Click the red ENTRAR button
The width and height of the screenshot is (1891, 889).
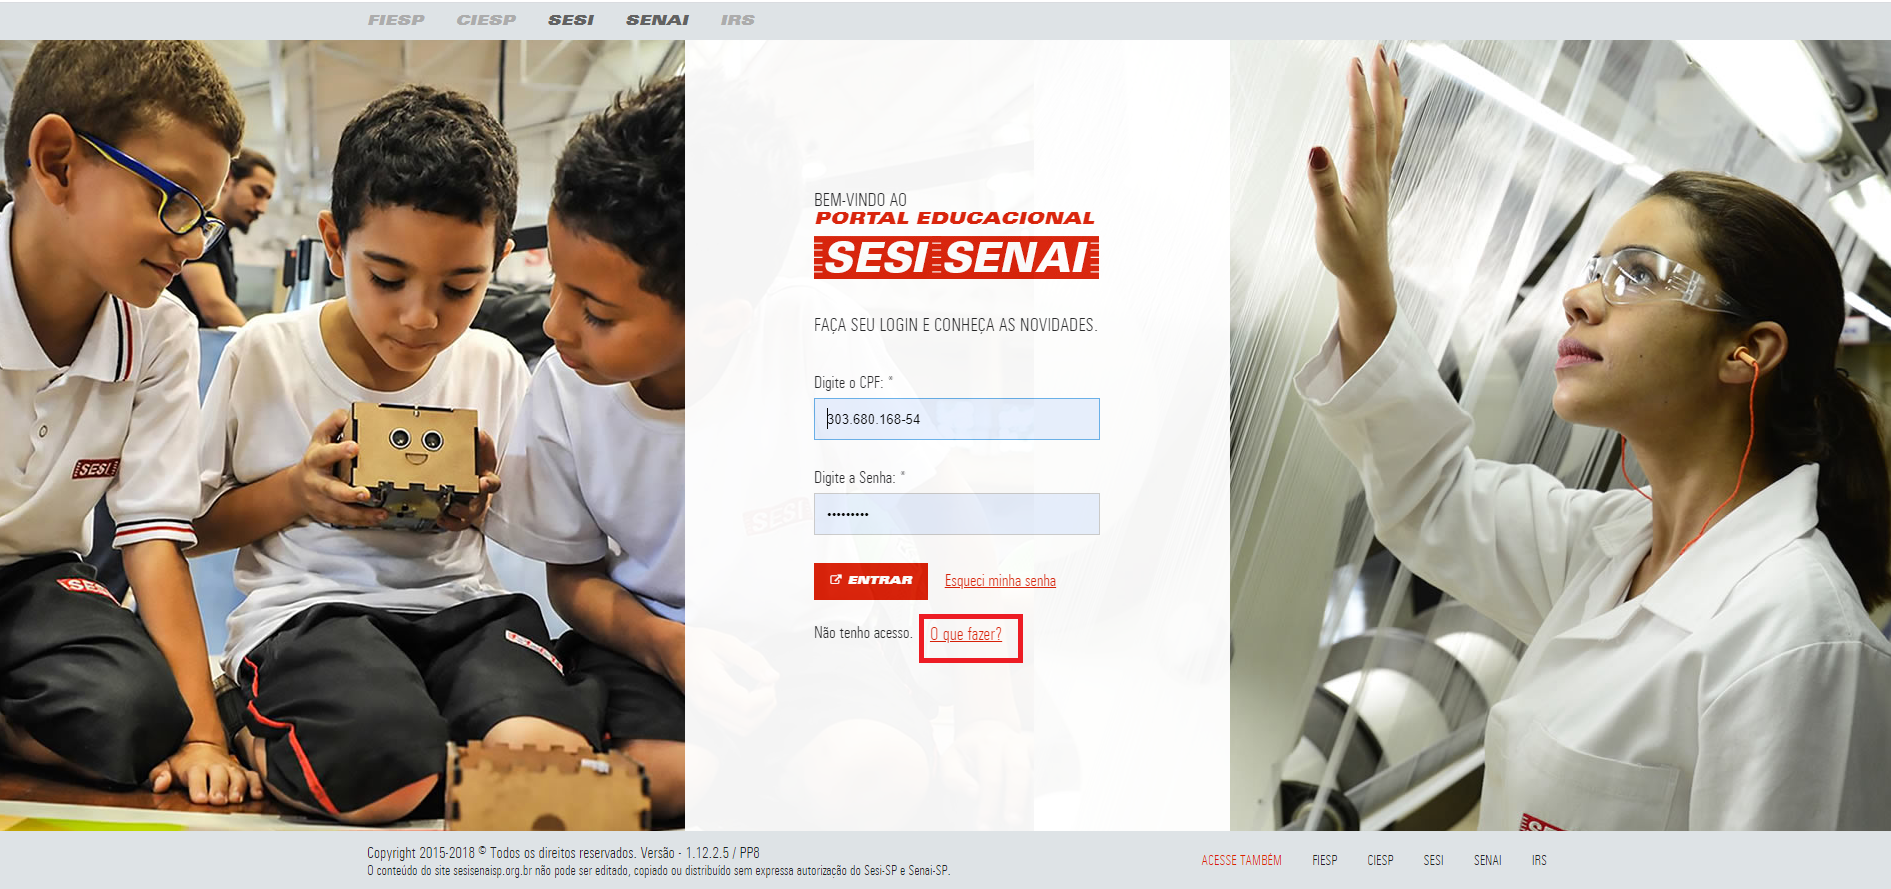[871, 581]
